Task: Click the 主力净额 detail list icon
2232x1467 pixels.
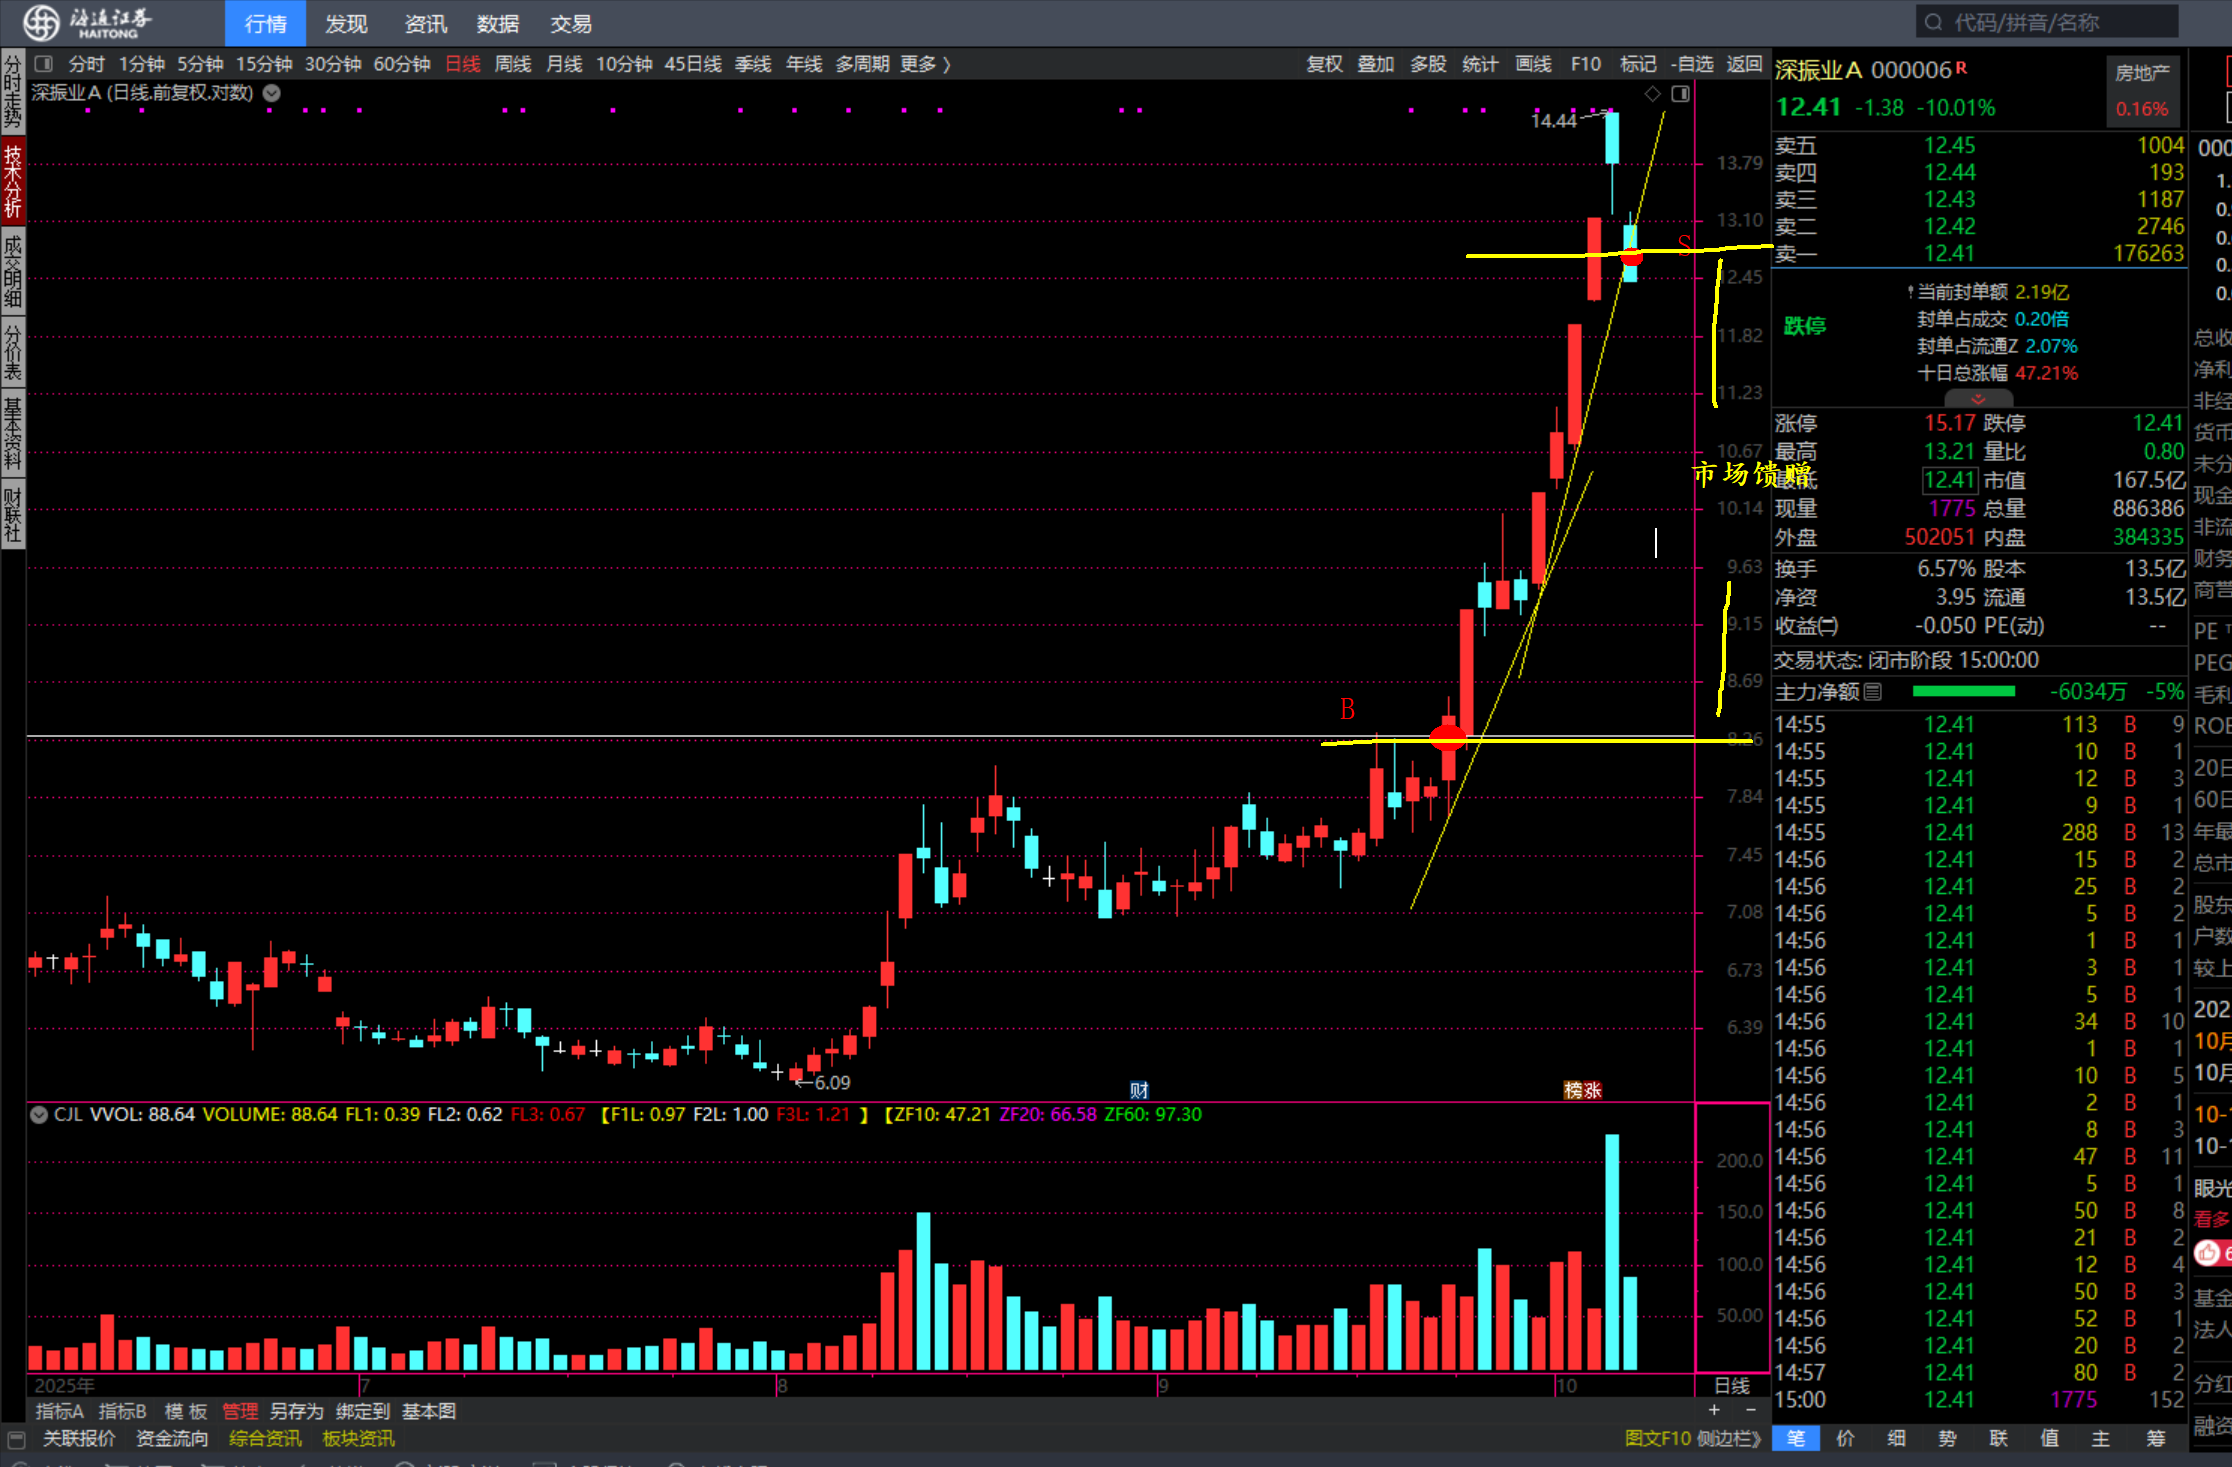Action: (1873, 691)
